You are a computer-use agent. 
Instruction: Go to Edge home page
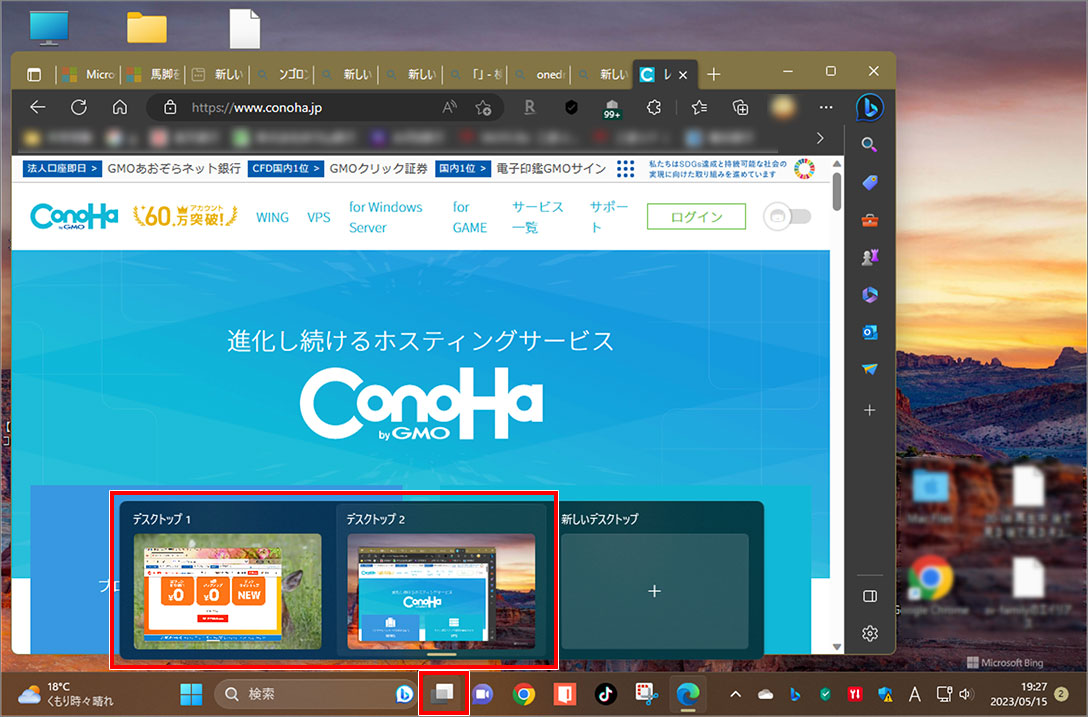120,108
